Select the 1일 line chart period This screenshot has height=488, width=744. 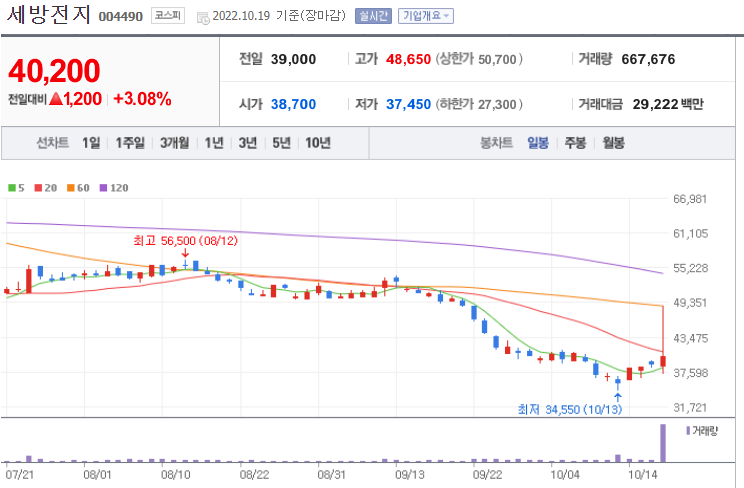click(91, 142)
